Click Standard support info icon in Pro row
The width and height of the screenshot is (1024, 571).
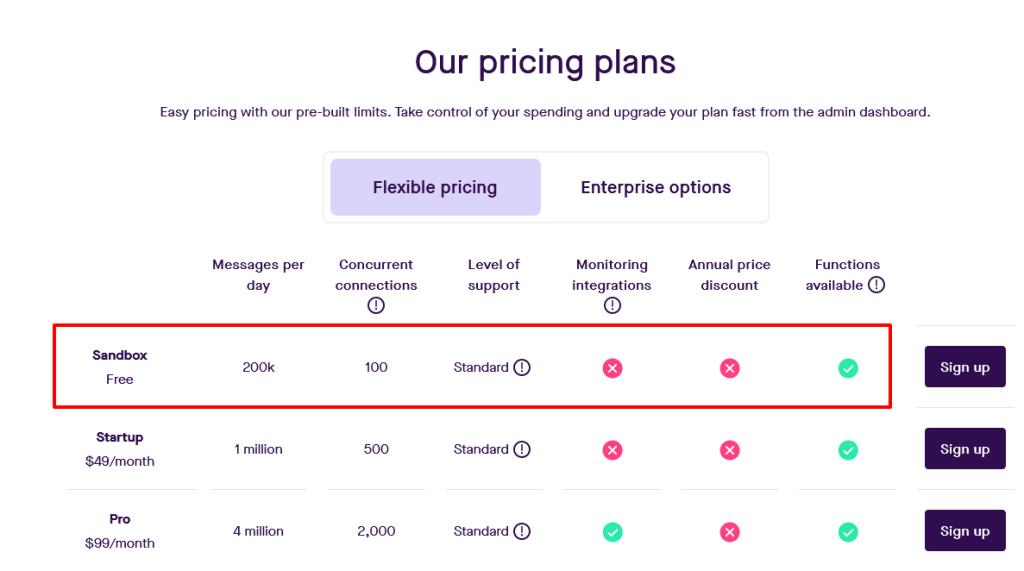click(x=522, y=531)
